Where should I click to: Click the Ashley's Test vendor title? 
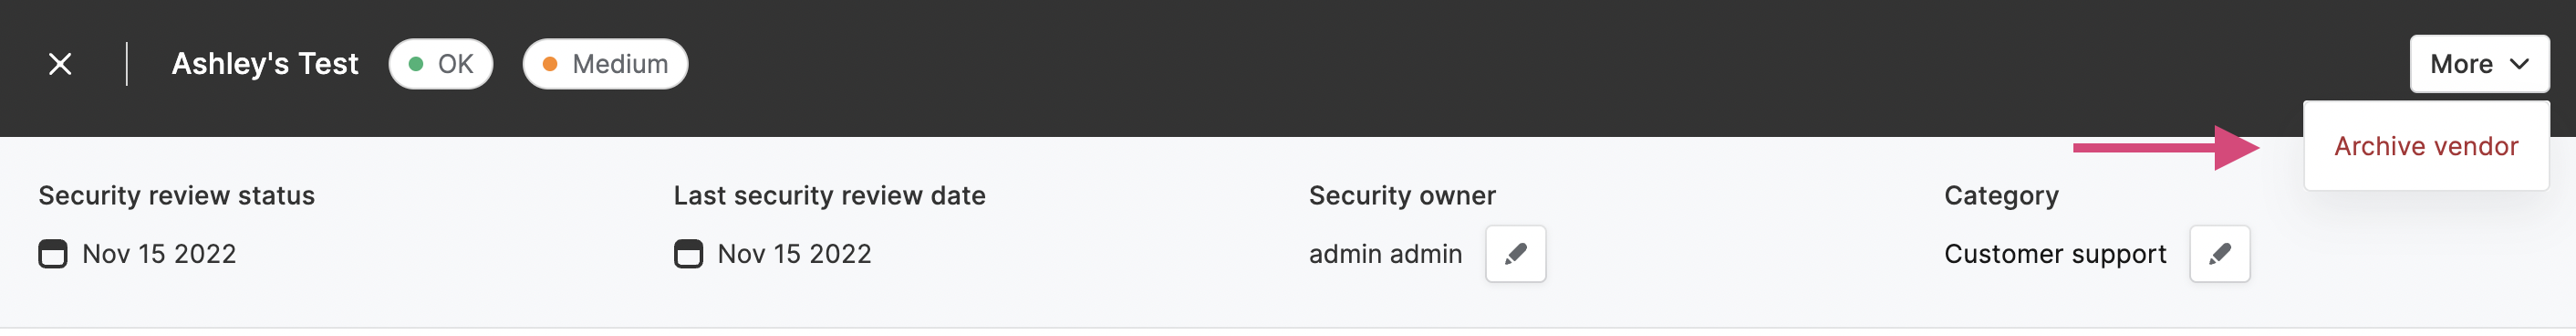point(265,64)
